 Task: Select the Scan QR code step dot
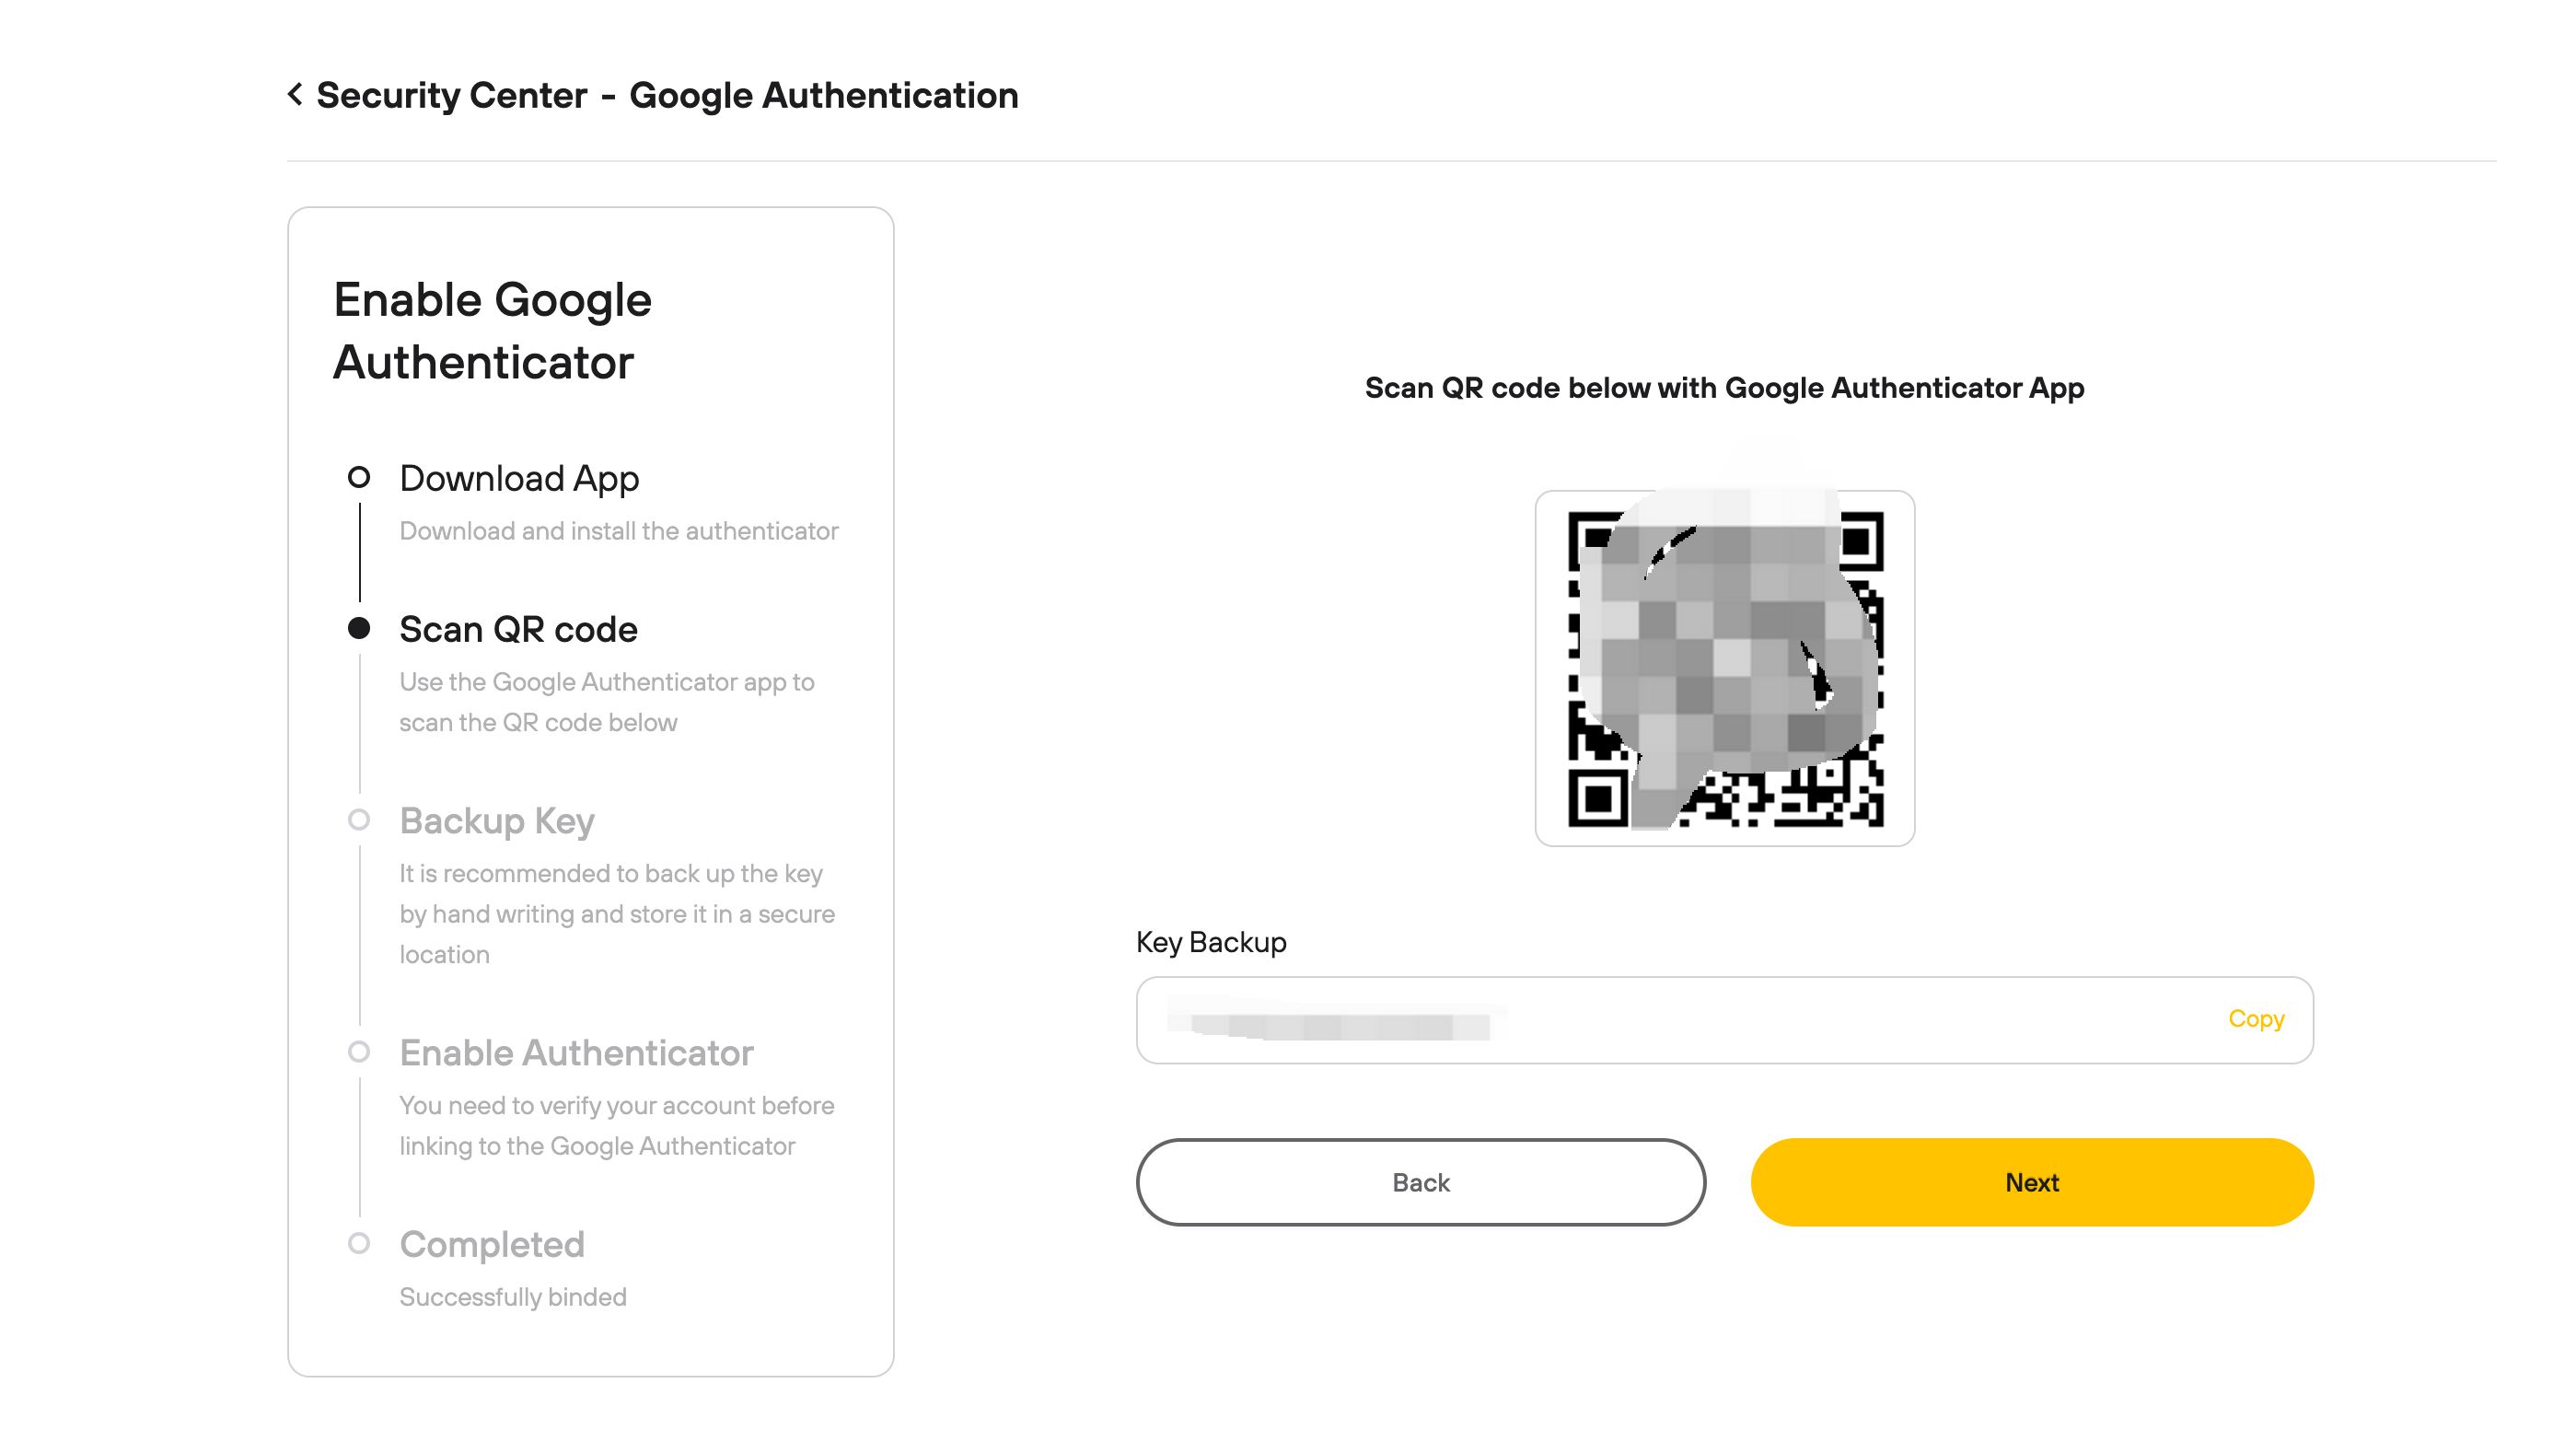click(359, 628)
